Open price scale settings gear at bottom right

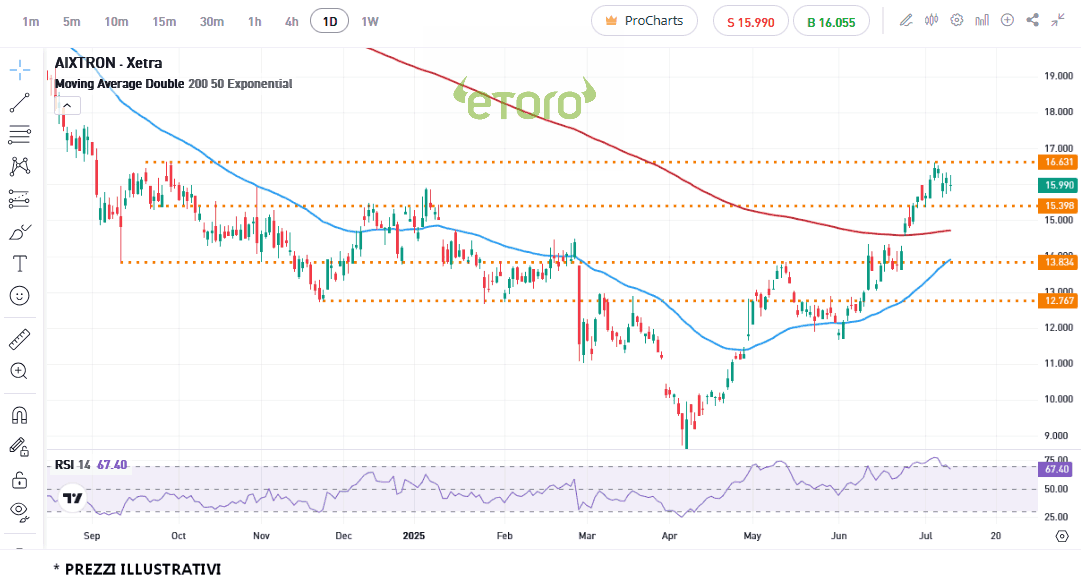1062,536
